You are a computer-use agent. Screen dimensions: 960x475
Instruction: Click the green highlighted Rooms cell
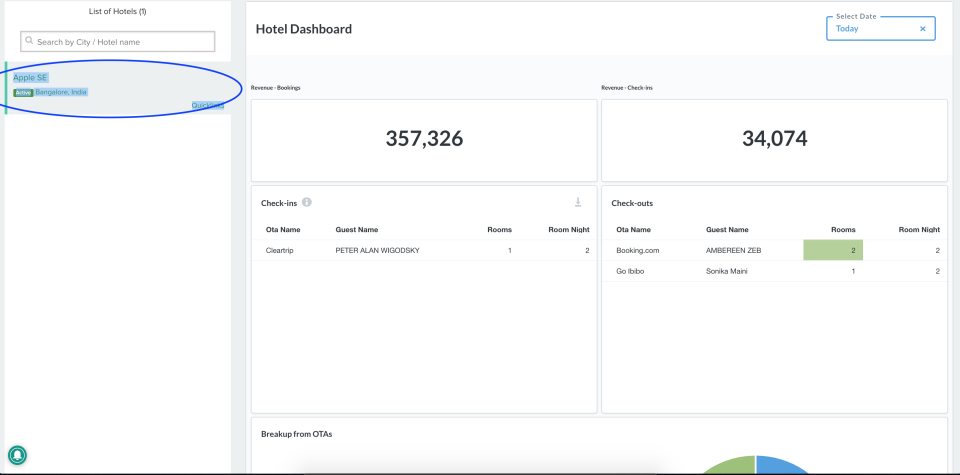(832, 250)
